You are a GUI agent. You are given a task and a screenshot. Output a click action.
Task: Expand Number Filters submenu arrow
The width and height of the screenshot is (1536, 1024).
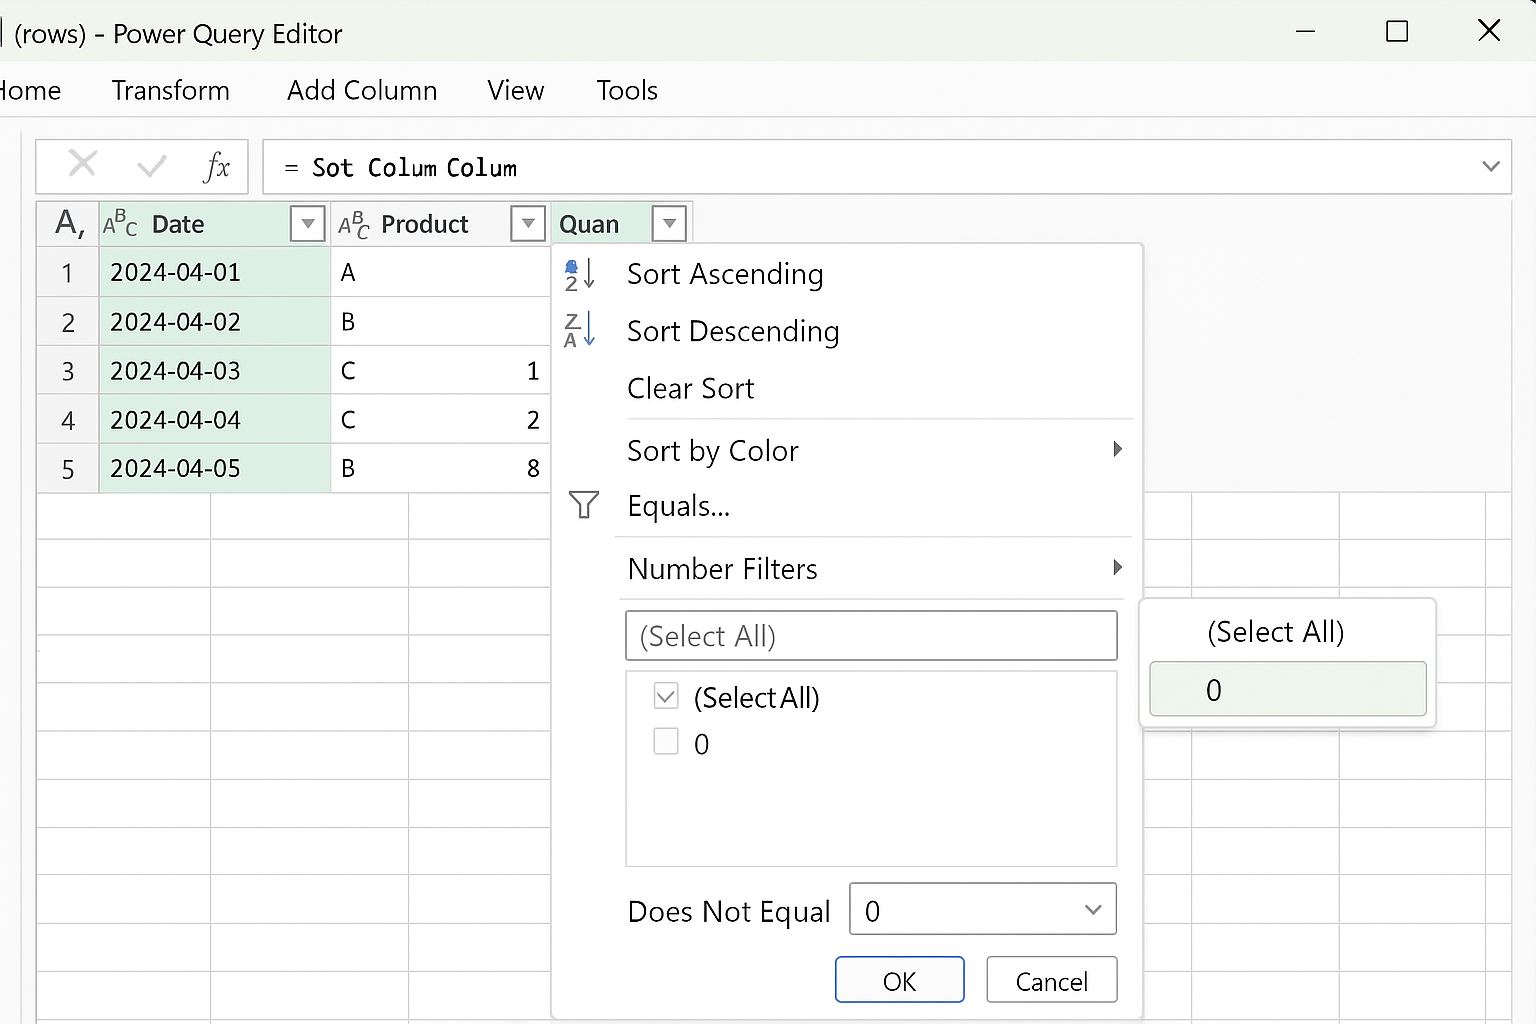point(1118,568)
